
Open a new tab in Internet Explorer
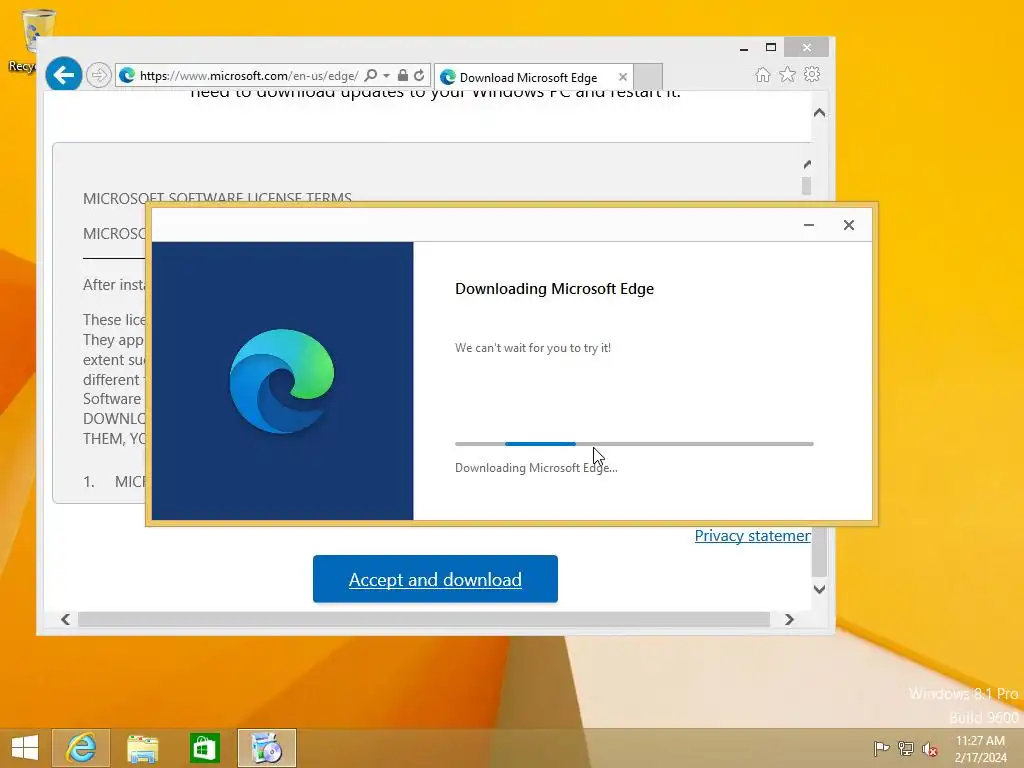tap(648, 76)
